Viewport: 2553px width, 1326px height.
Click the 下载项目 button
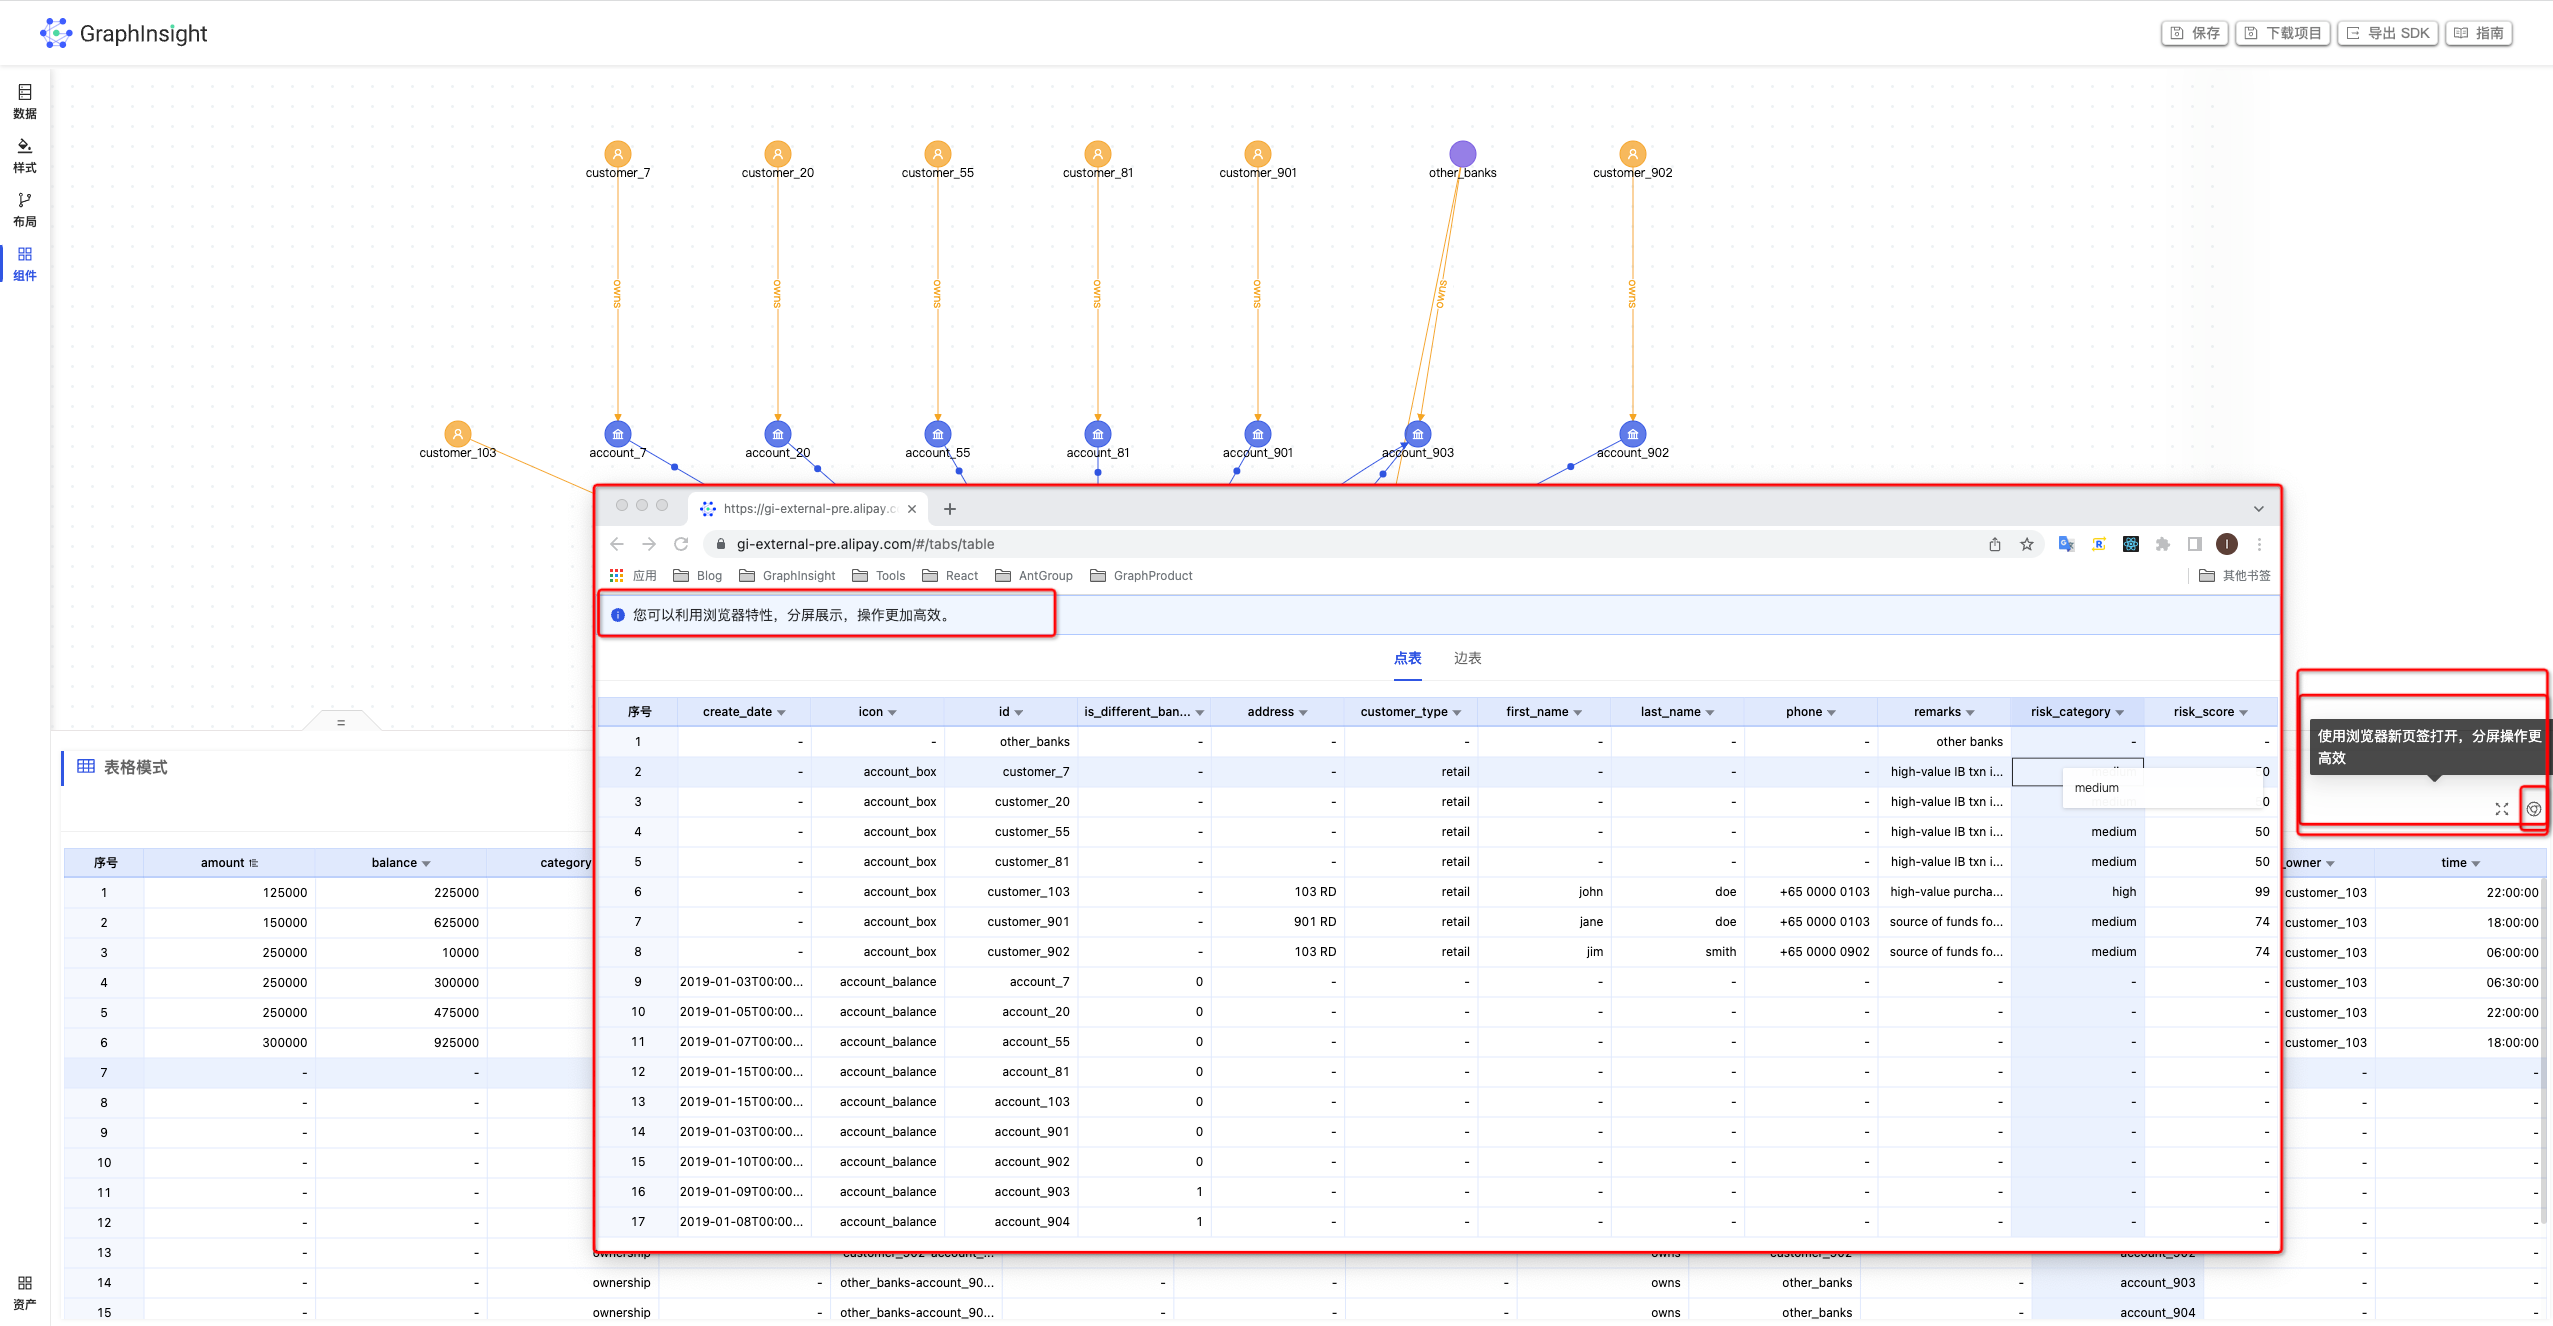2283,33
